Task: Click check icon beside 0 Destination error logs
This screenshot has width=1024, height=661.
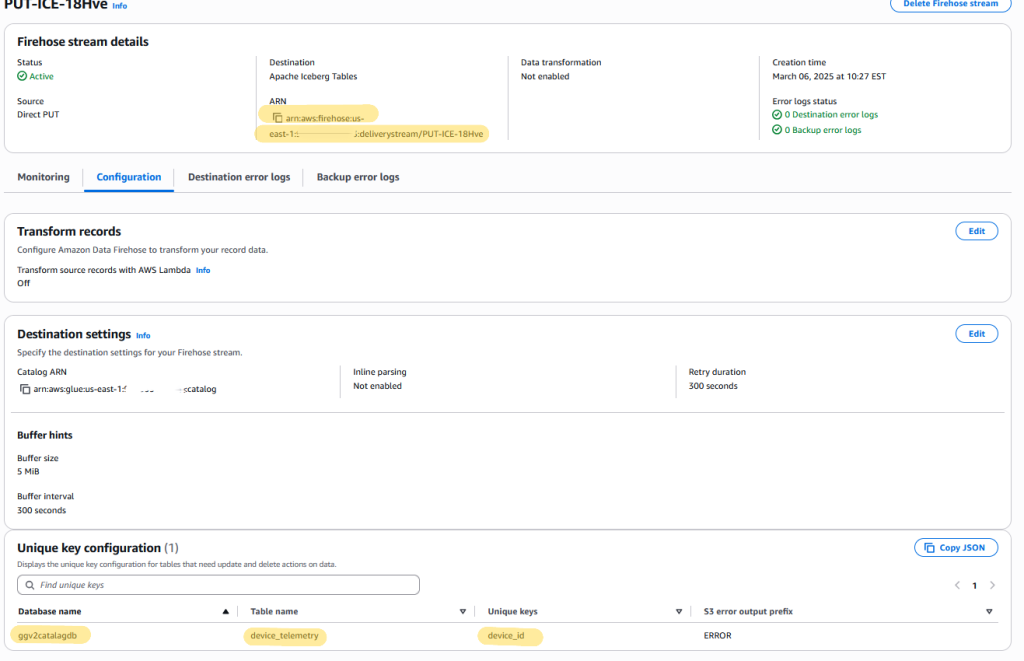Action: click(x=775, y=114)
